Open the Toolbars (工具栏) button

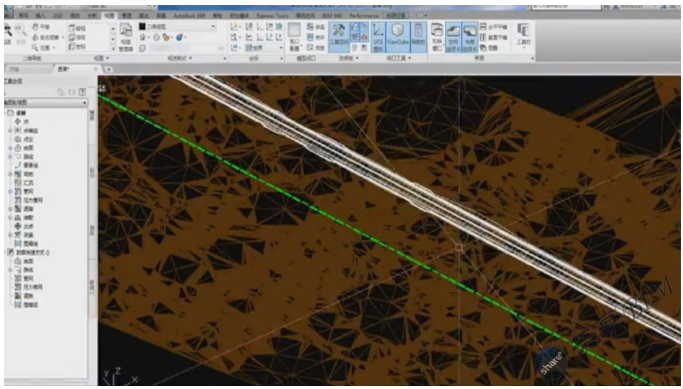click(x=524, y=35)
